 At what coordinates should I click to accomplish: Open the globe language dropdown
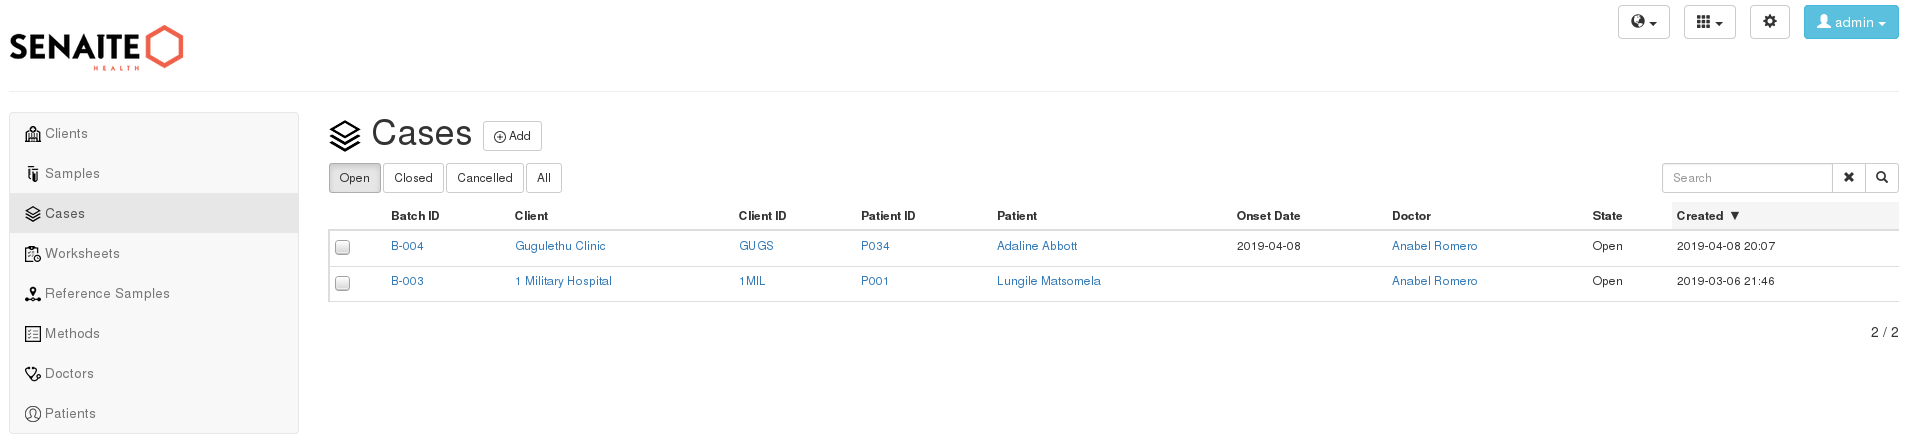(1643, 22)
